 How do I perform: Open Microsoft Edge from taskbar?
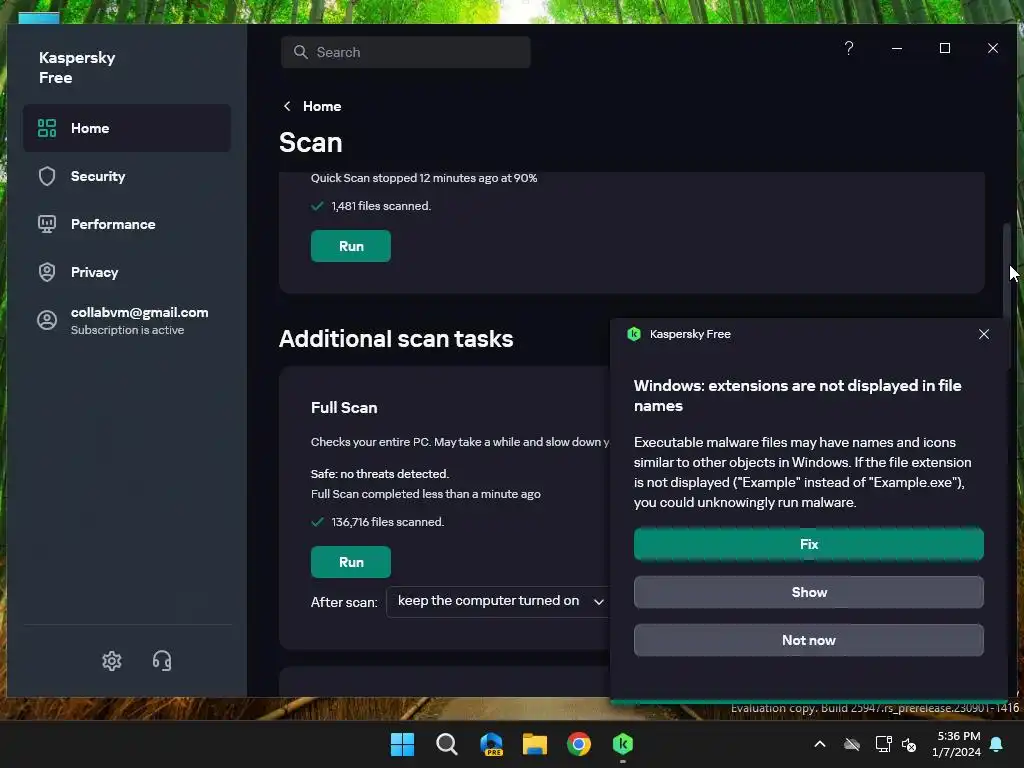click(491, 744)
